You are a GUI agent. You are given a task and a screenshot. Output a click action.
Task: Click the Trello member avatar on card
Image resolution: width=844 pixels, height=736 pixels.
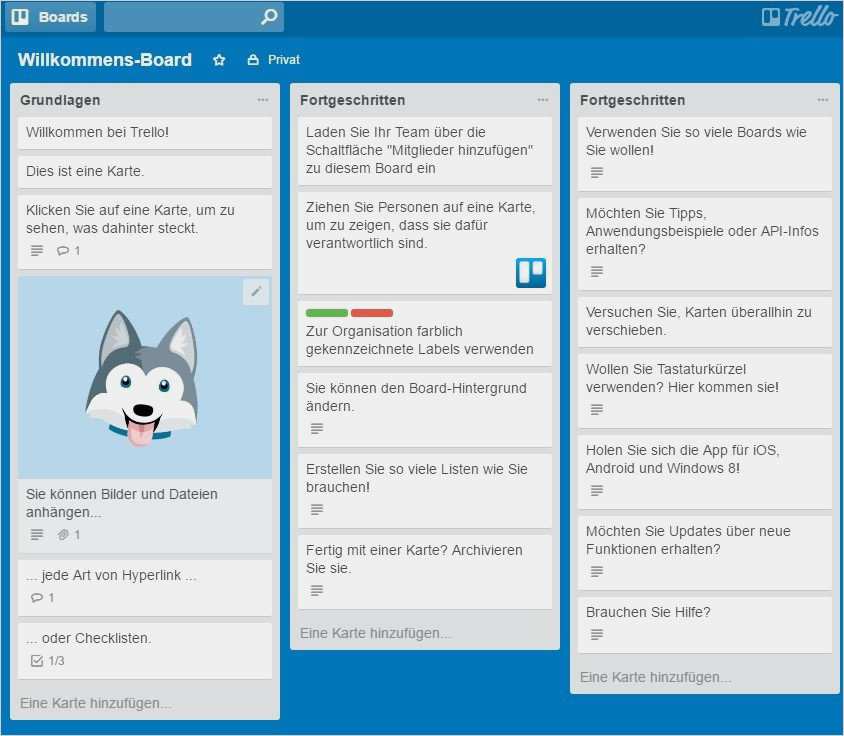click(531, 272)
